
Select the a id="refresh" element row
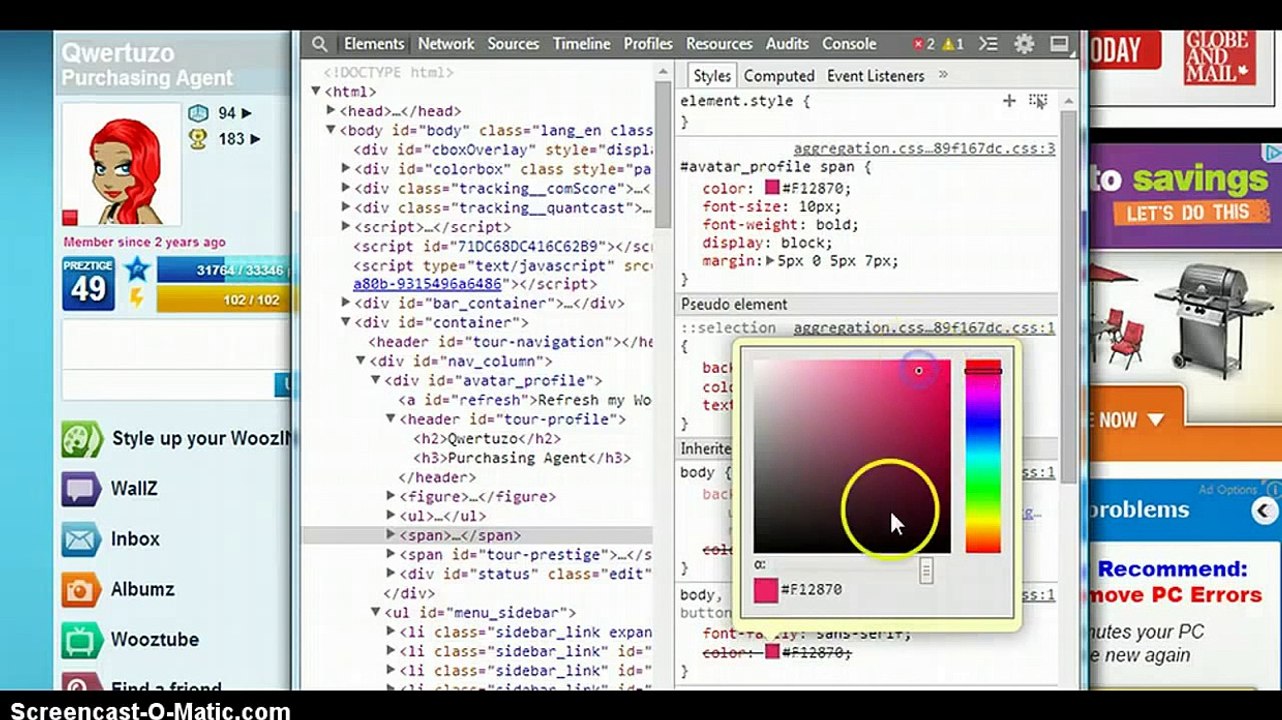click(524, 400)
